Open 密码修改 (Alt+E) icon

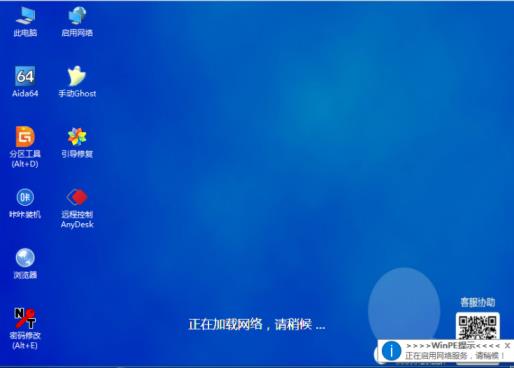25,328
